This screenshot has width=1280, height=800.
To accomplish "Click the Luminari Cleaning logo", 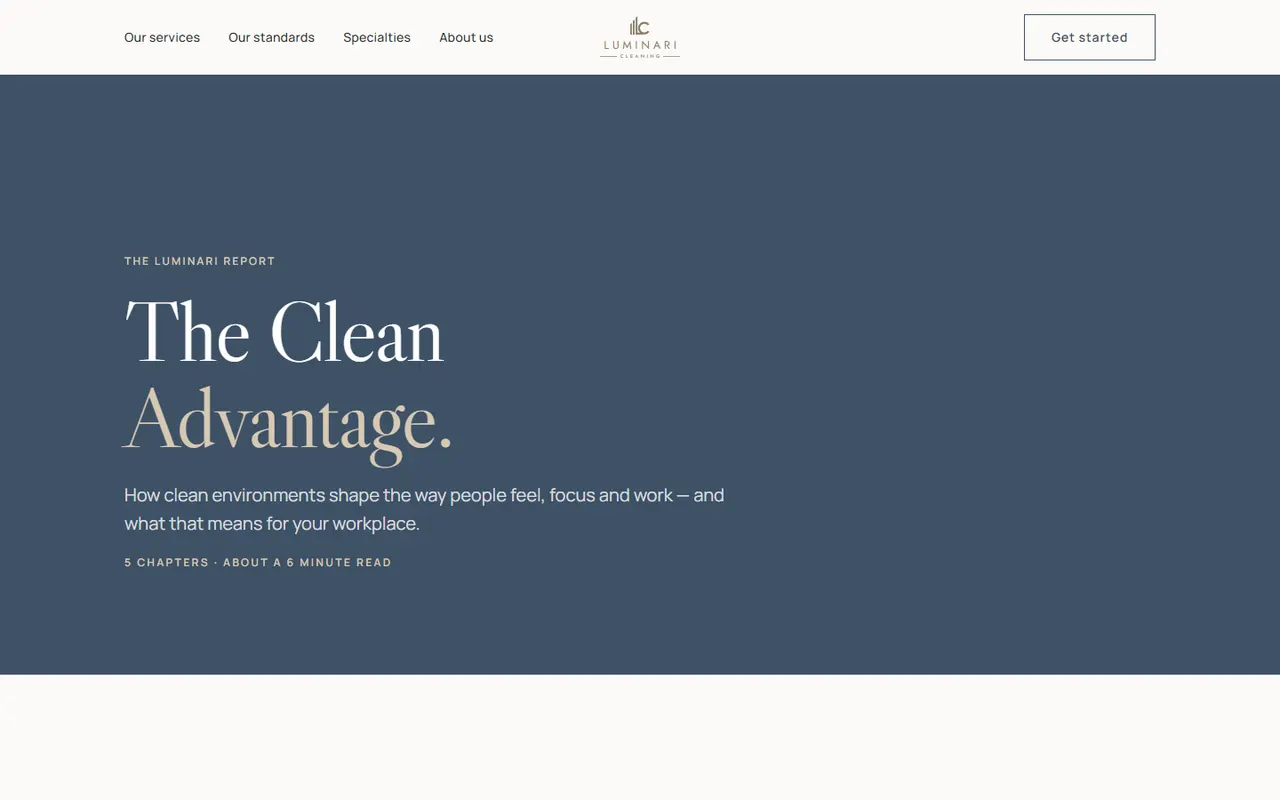I will click(640, 37).
